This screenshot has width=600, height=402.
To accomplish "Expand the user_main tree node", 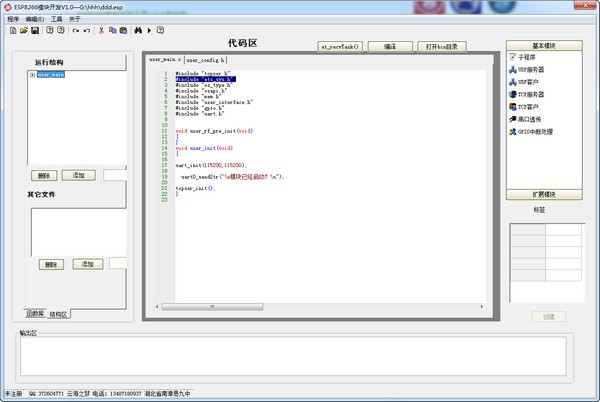I will pos(32,75).
